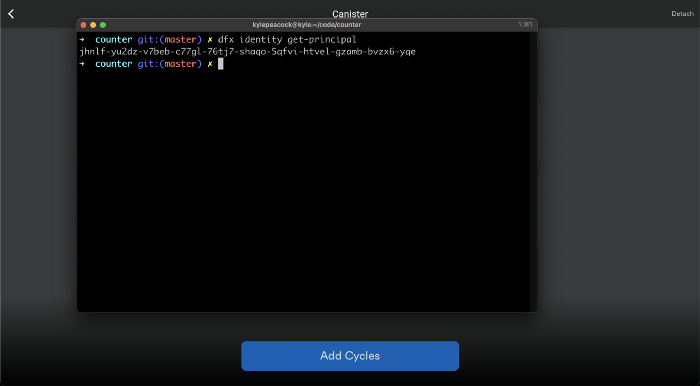Screen dimensions: 700x386
Task: Click 'git:(master)' label on first prompt line
Action: tap(170, 40)
